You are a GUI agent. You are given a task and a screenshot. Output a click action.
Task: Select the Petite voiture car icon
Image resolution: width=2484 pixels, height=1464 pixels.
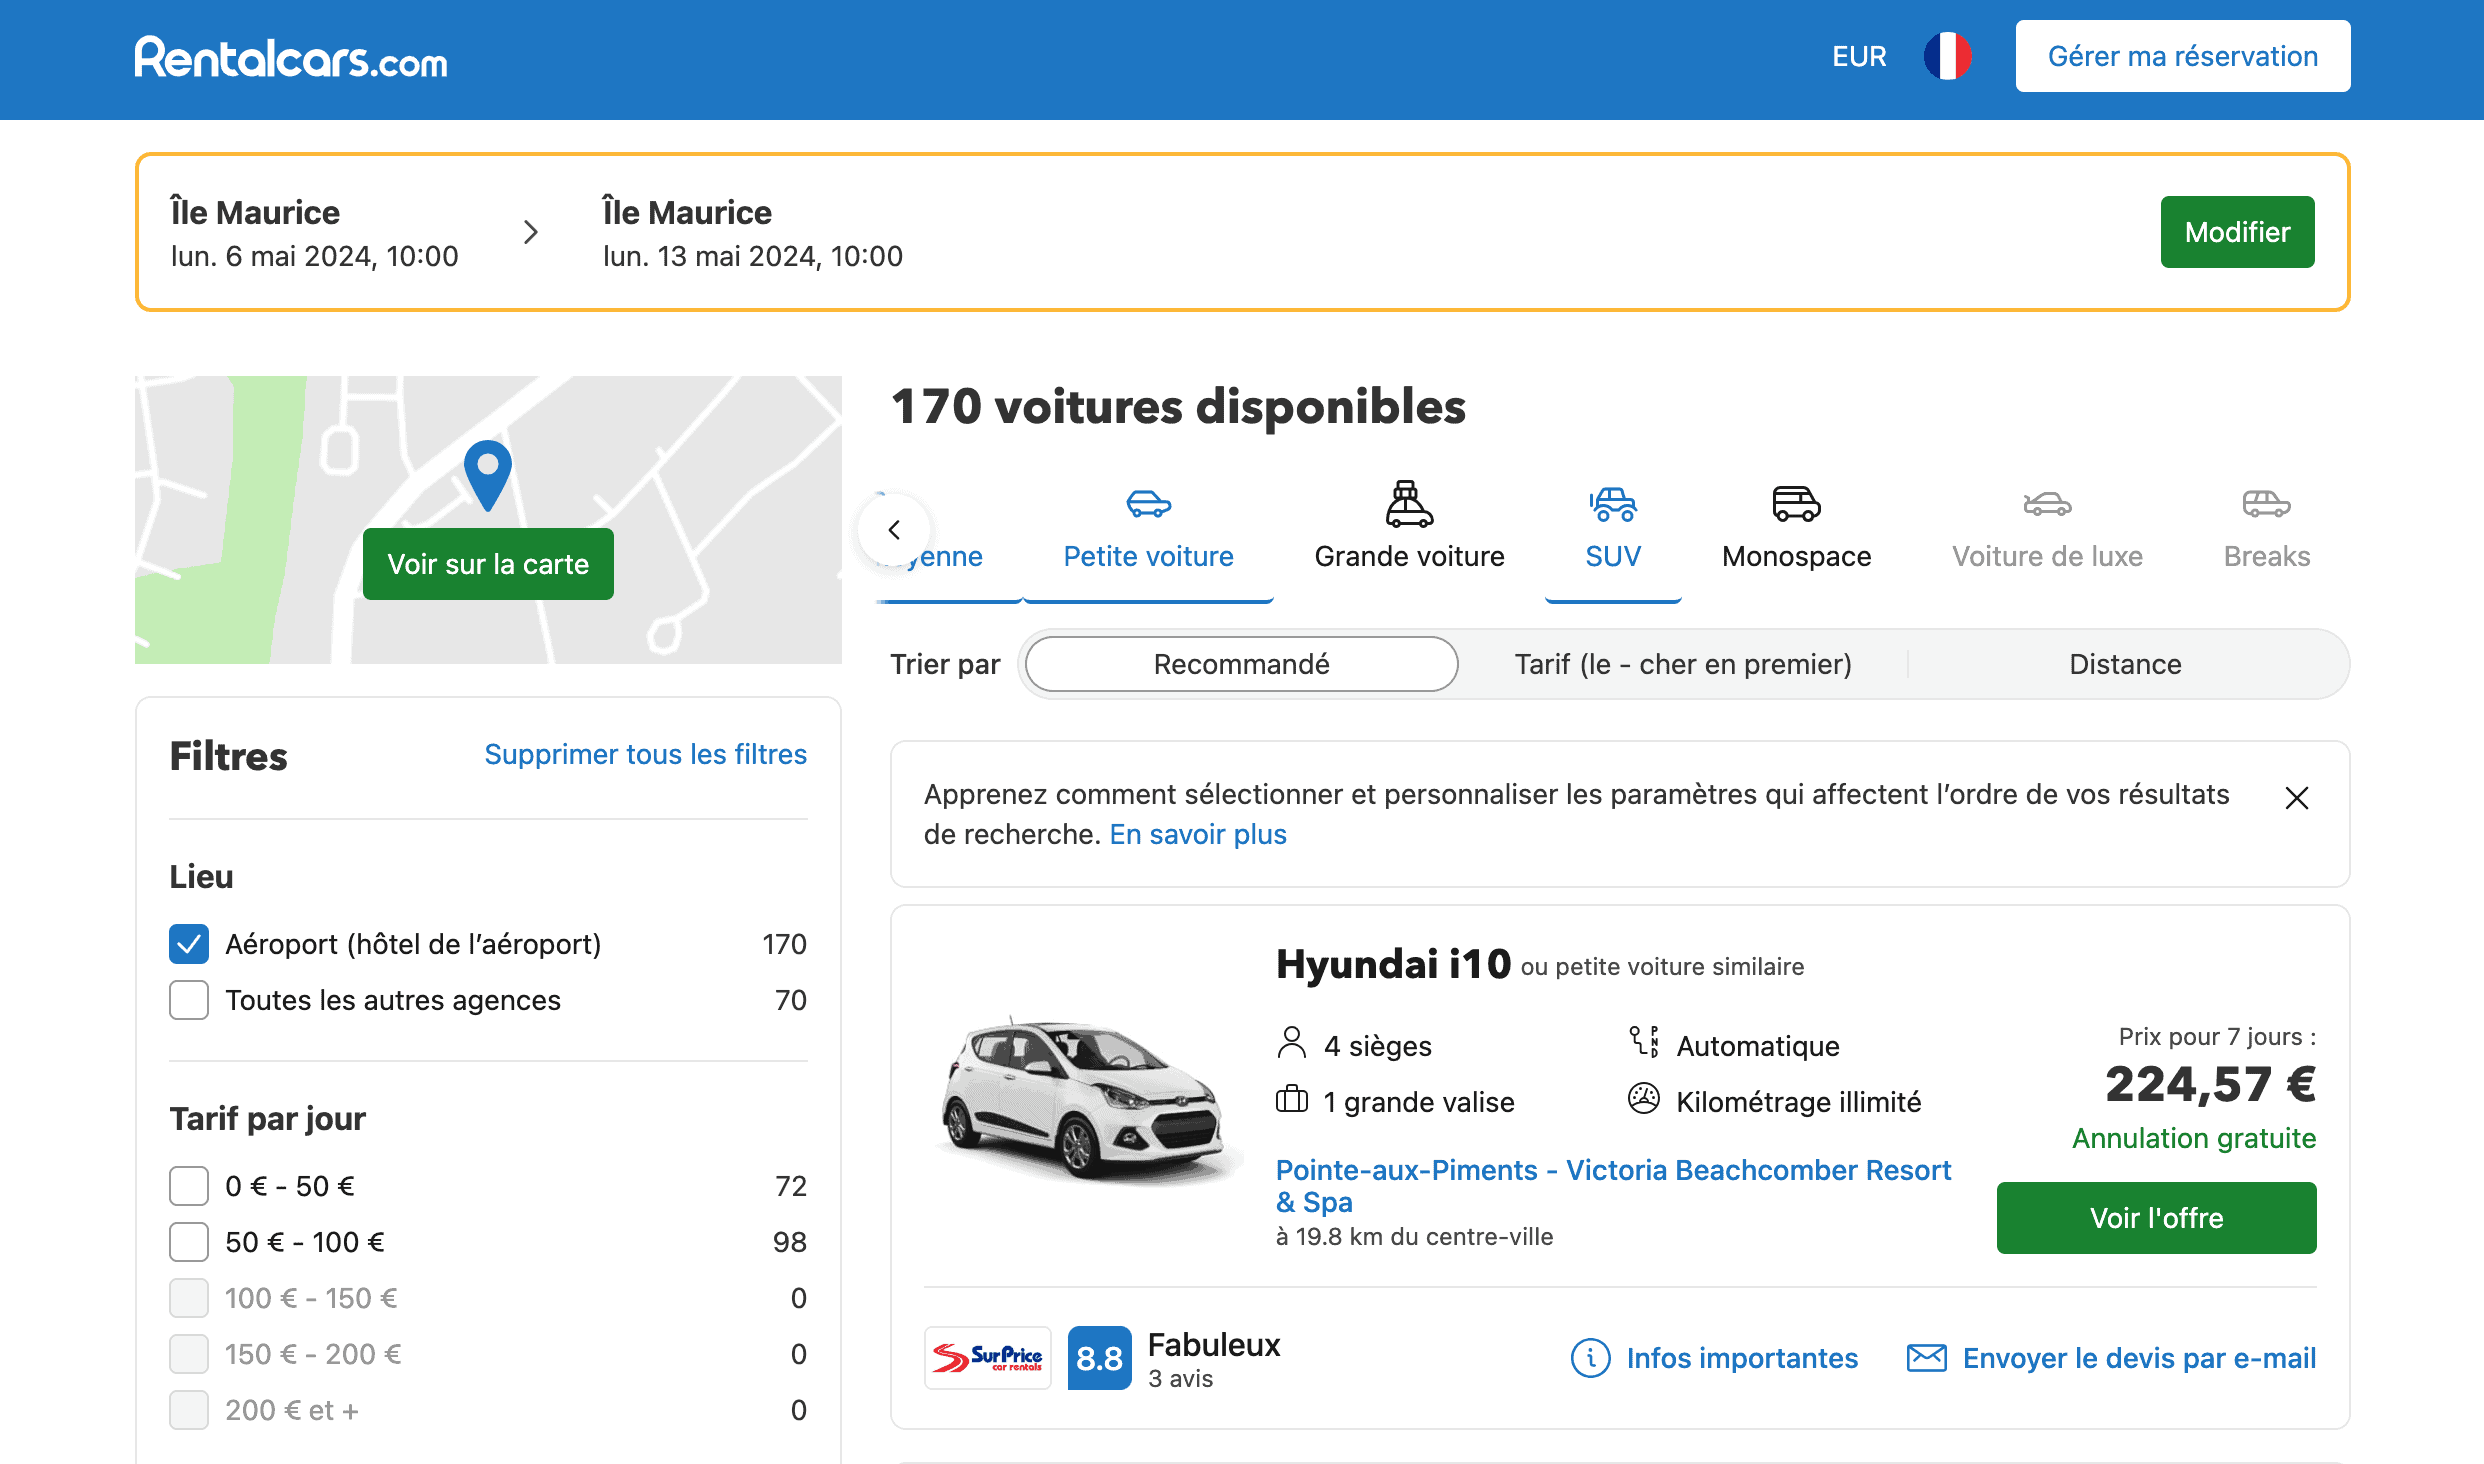1148,503
